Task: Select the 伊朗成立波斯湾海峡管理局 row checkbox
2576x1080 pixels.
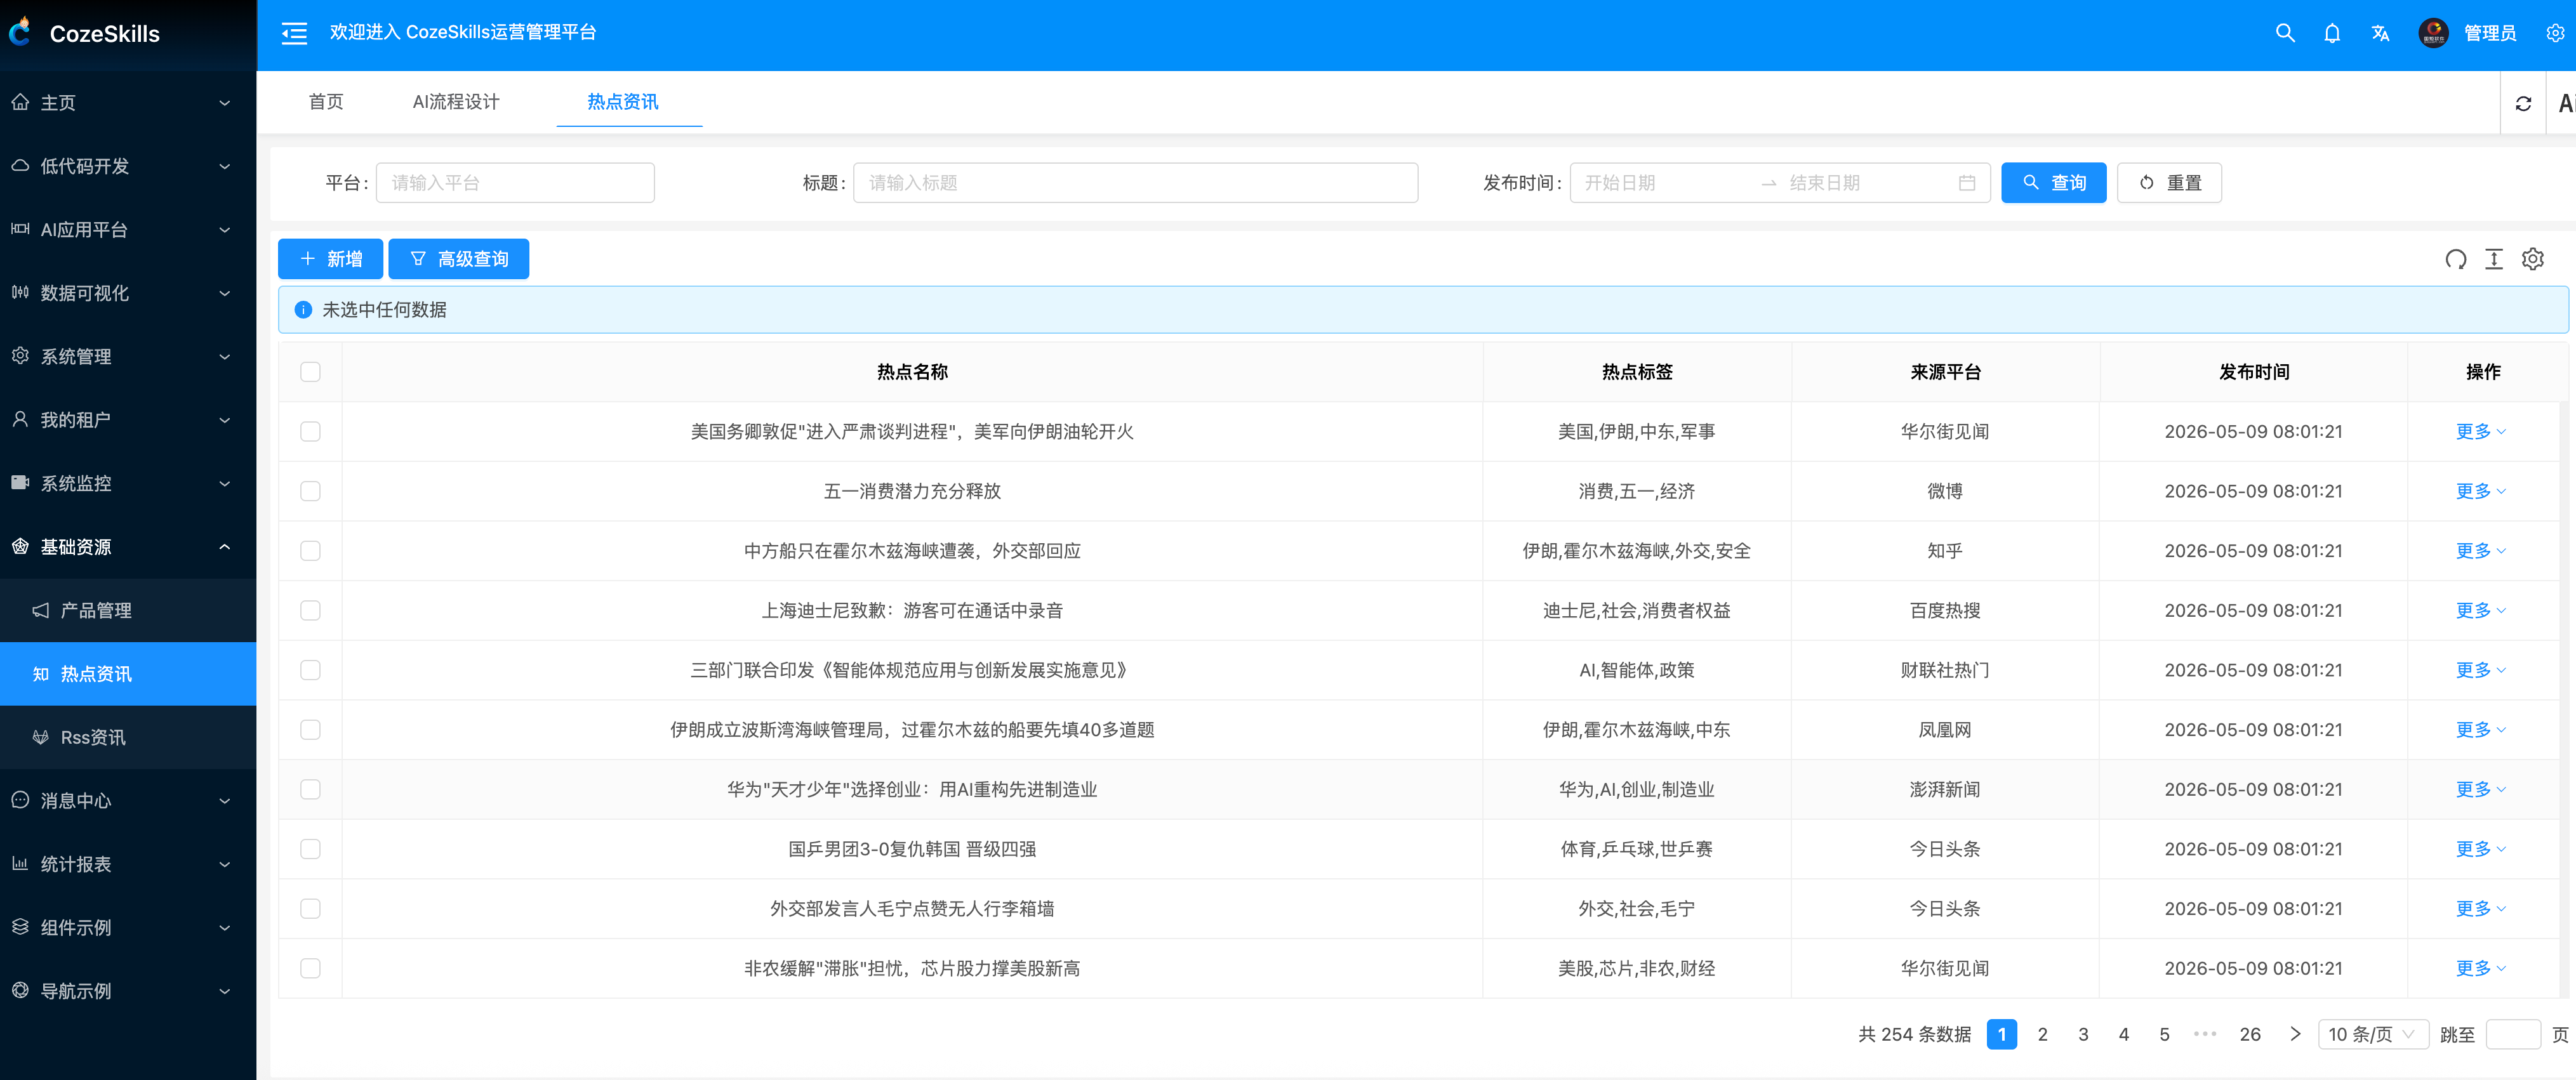Action: click(310, 730)
